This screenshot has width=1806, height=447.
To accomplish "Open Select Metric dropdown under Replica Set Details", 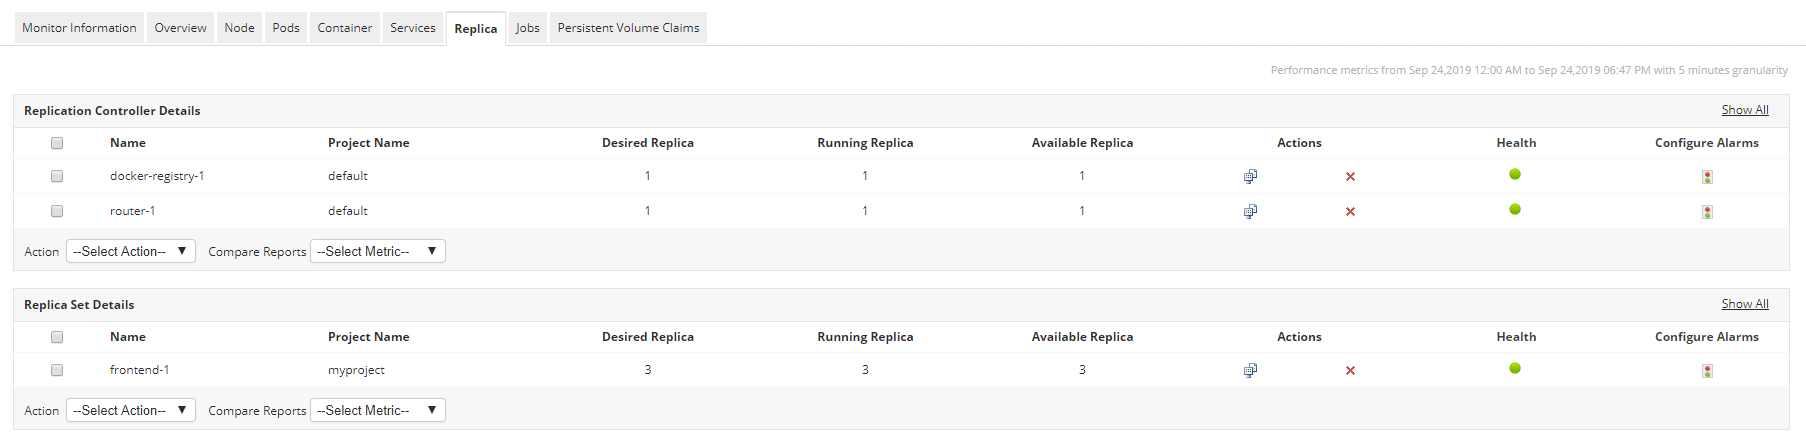I will click(377, 410).
